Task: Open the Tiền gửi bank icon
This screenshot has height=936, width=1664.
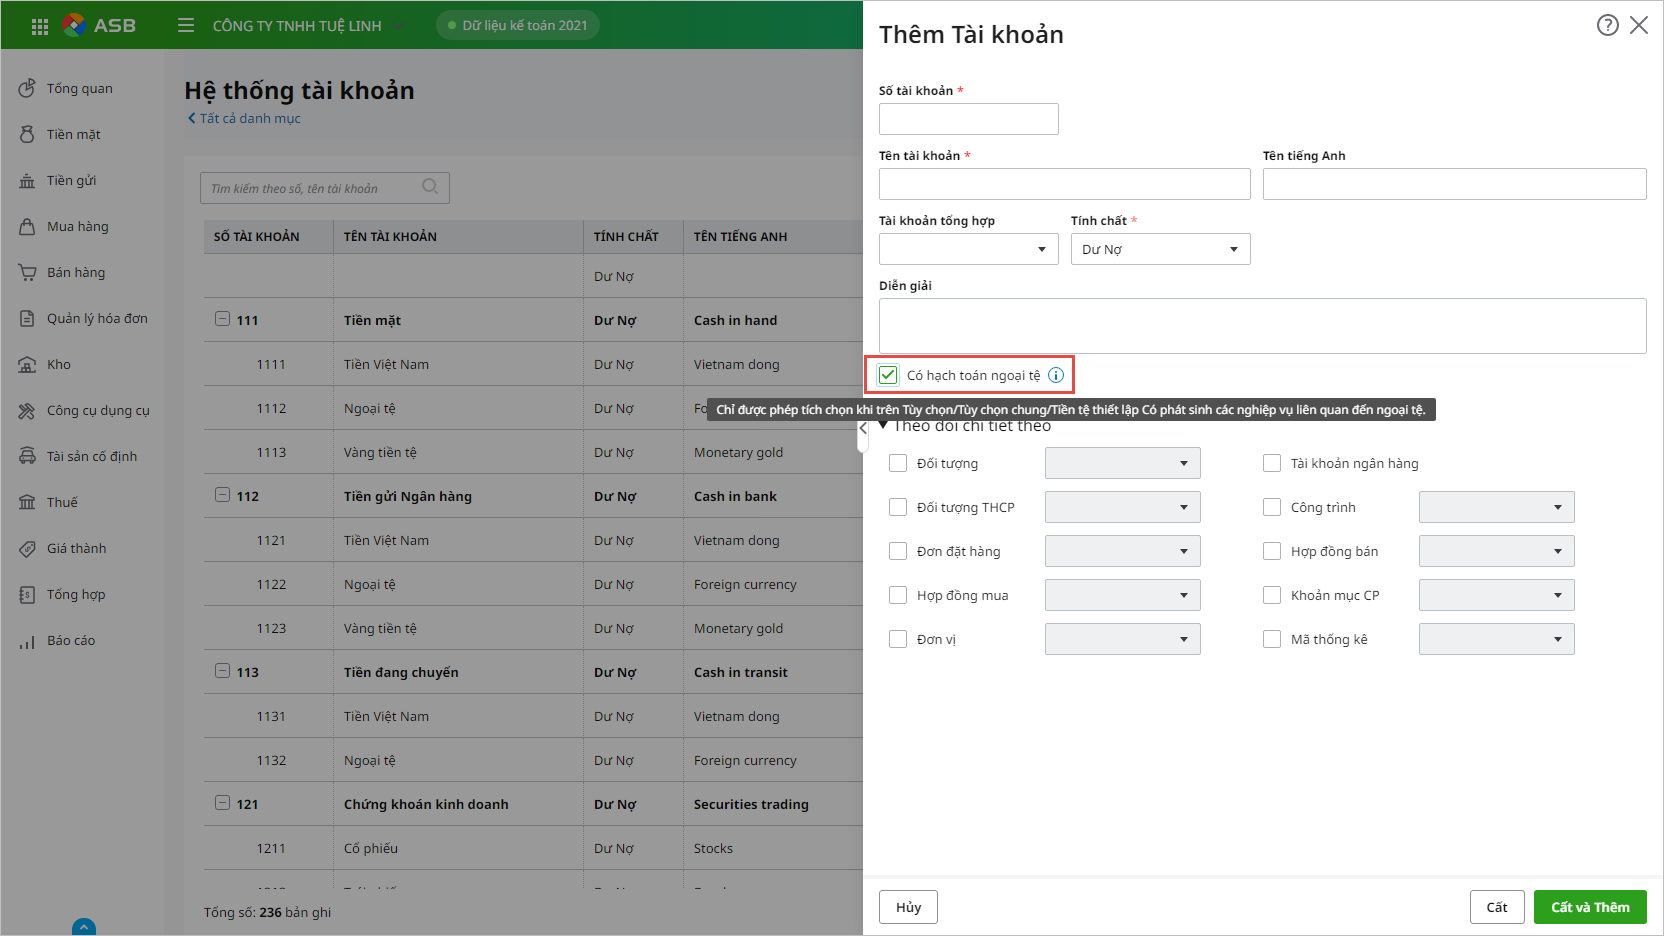Action: click(x=27, y=181)
